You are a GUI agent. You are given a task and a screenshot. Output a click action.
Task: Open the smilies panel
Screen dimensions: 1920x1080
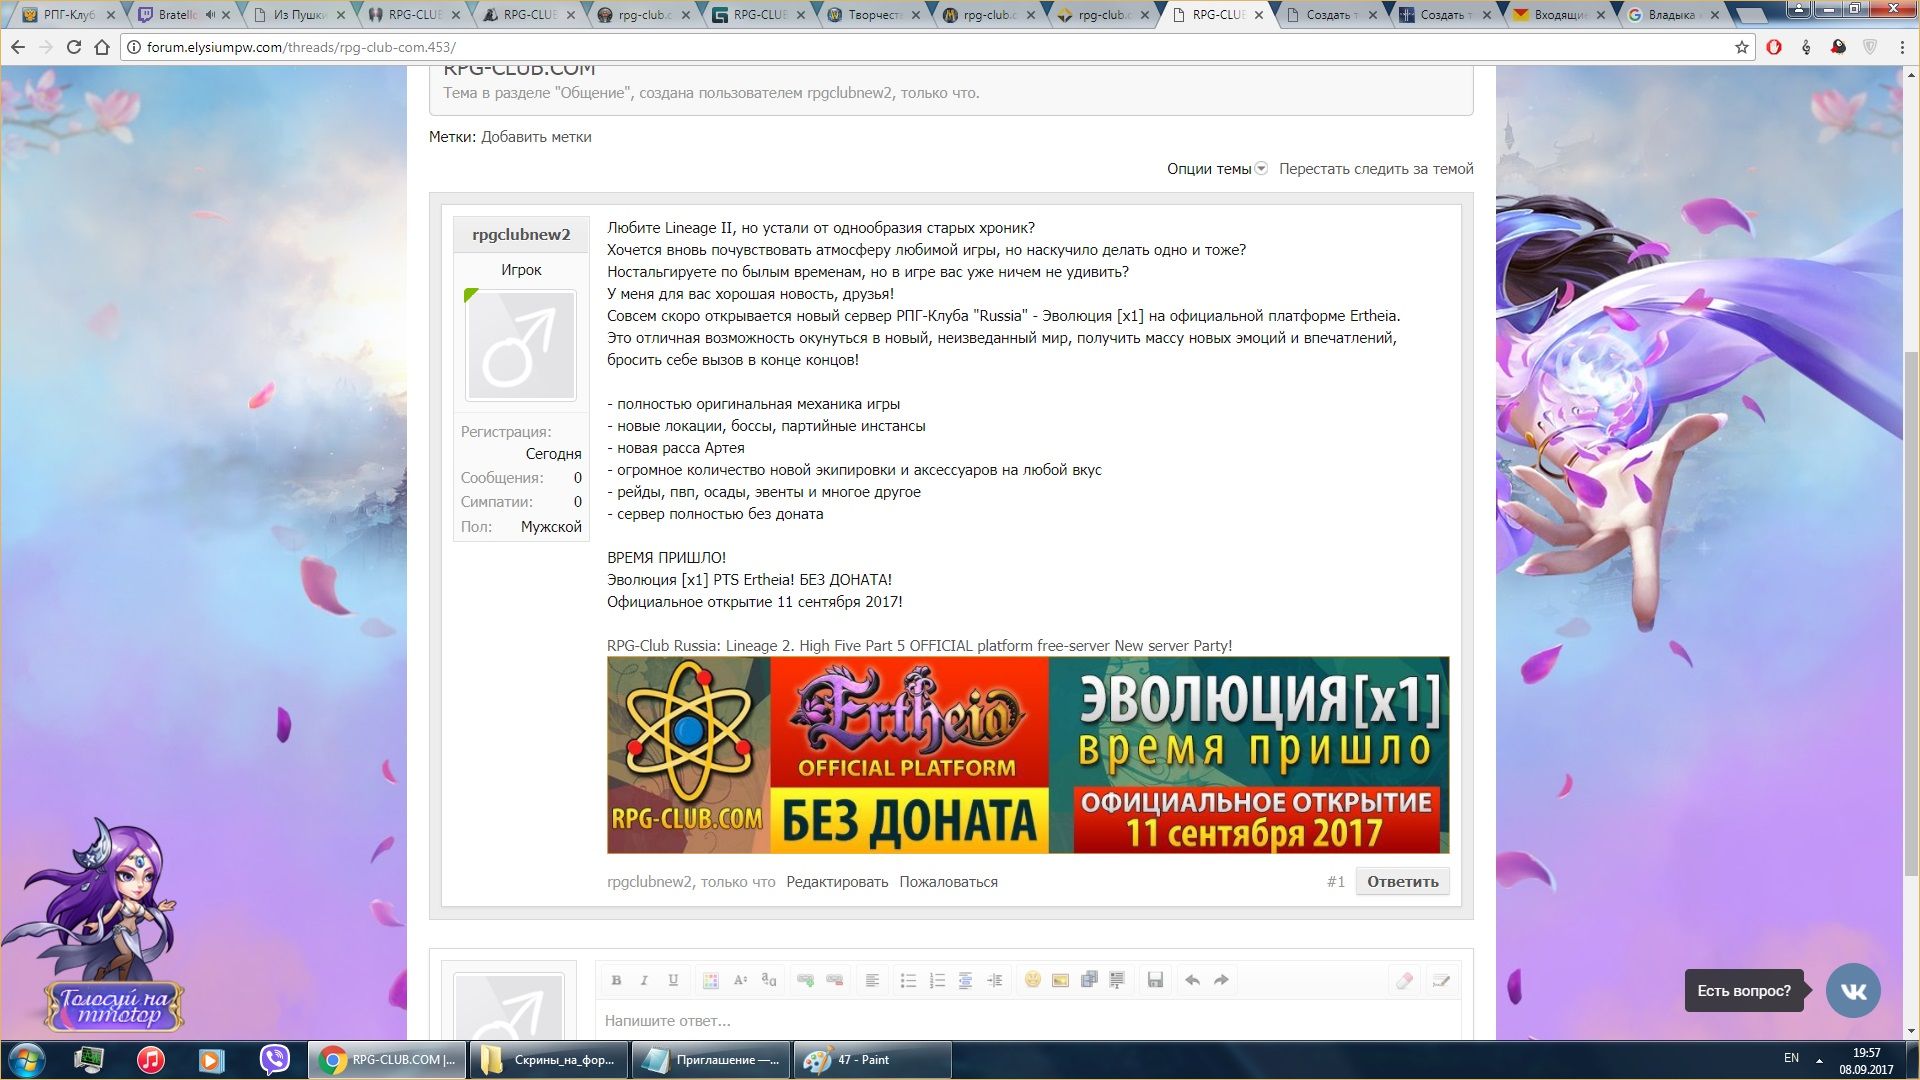[x=1033, y=980]
